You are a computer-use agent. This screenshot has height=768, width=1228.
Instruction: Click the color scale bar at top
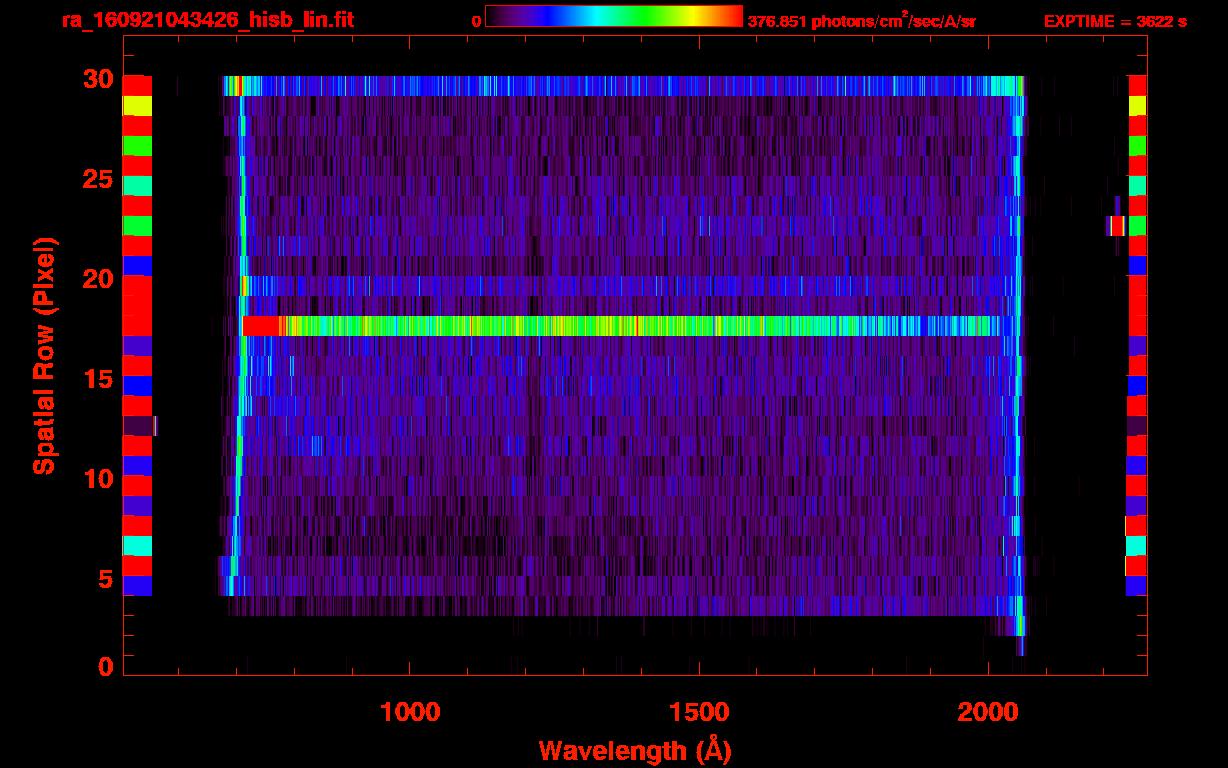(614, 16)
